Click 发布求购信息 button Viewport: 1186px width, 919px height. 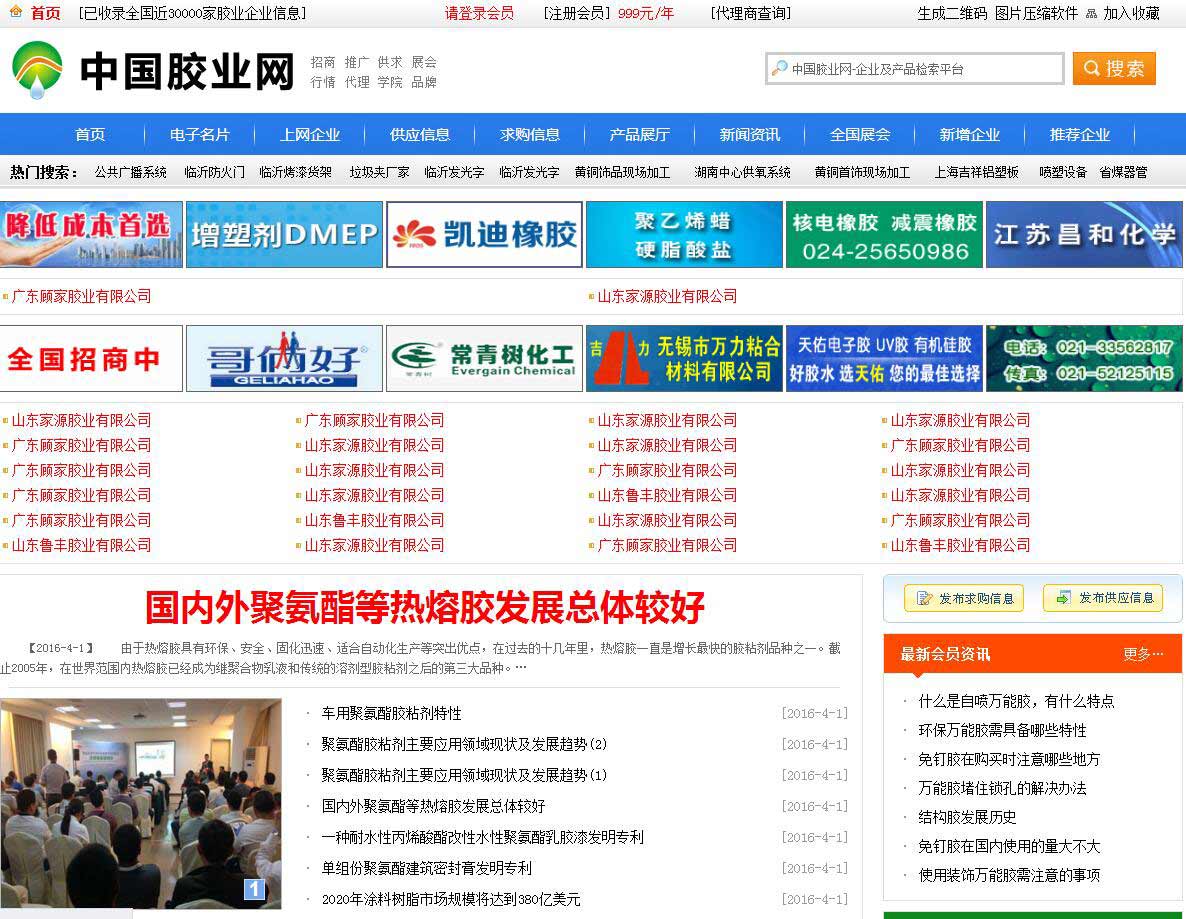(964, 598)
